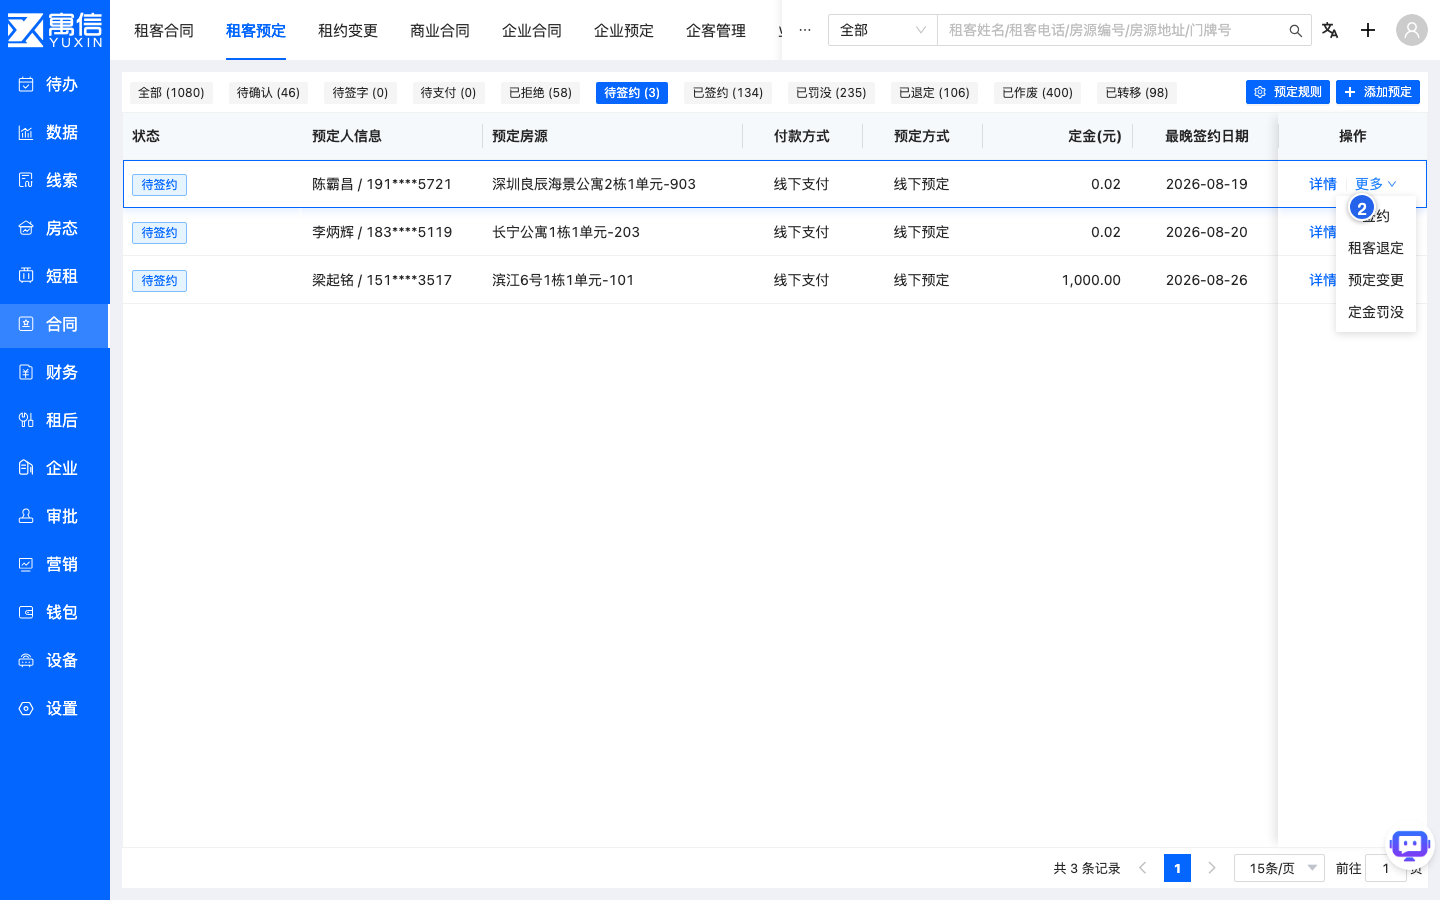Click 滨江6号1栋1单元-101 cell
The height and width of the screenshot is (900, 1440).
(563, 280)
